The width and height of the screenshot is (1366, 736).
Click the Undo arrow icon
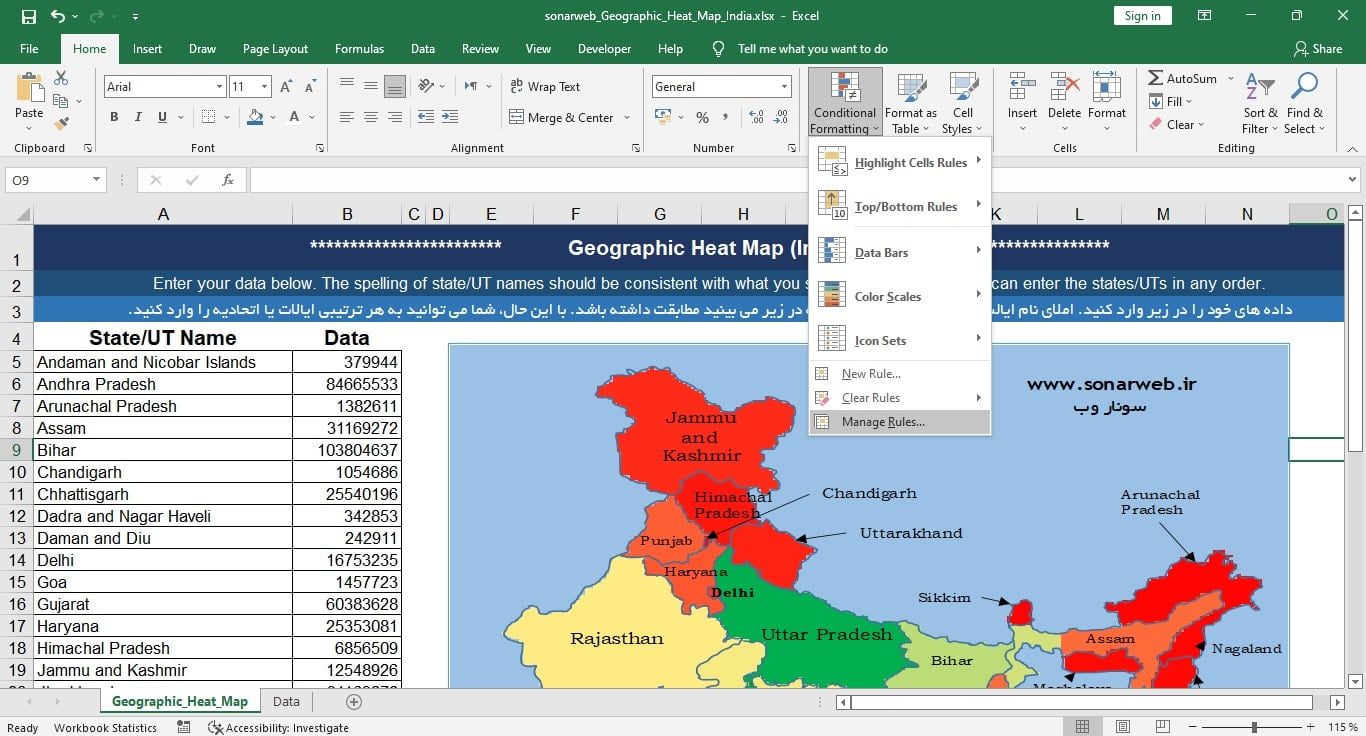click(x=58, y=16)
